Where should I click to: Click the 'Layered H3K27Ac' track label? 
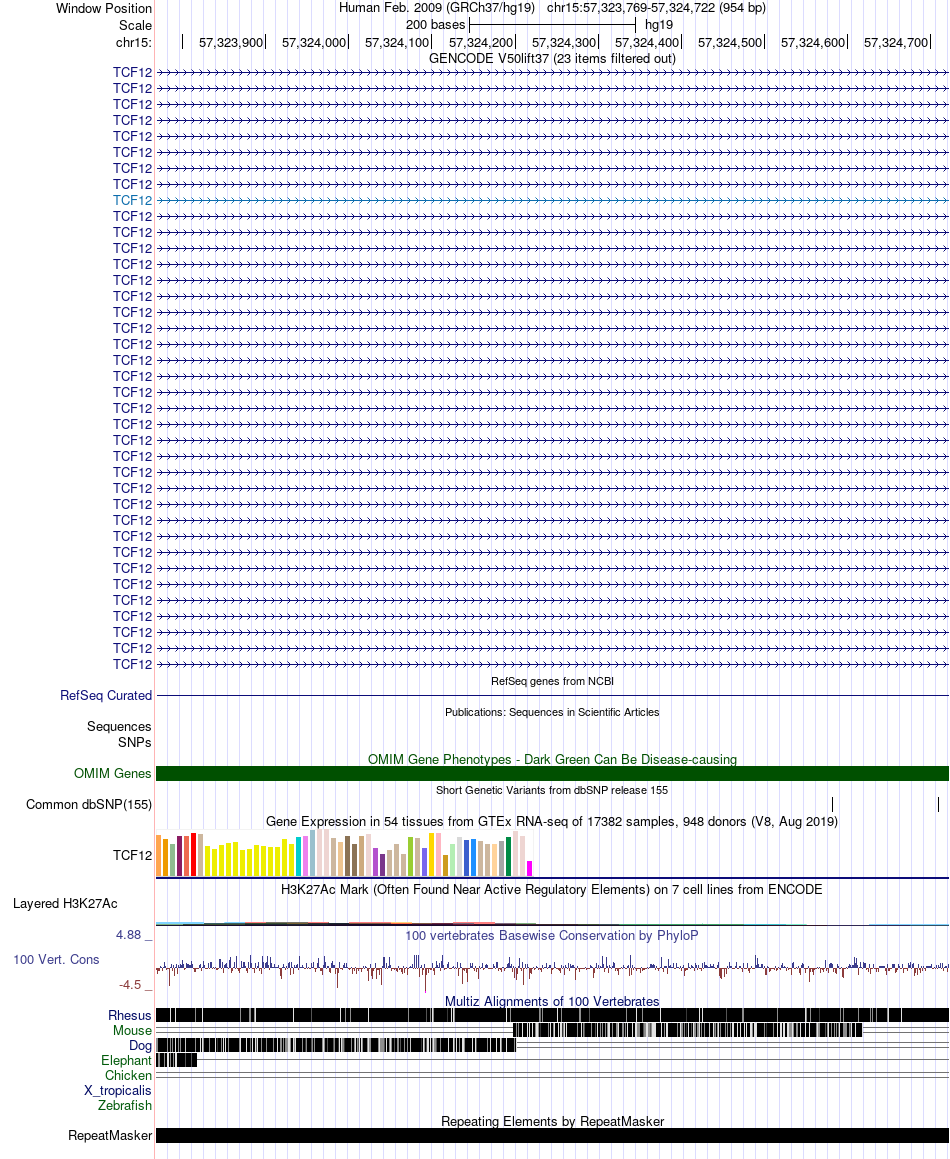pos(65,903)
